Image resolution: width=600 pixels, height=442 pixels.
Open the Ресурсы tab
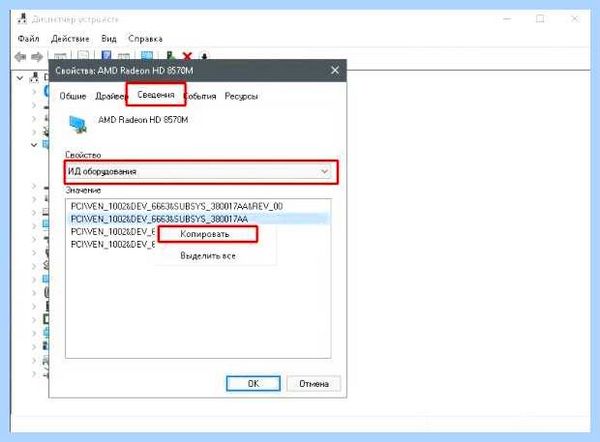[241, 96]
